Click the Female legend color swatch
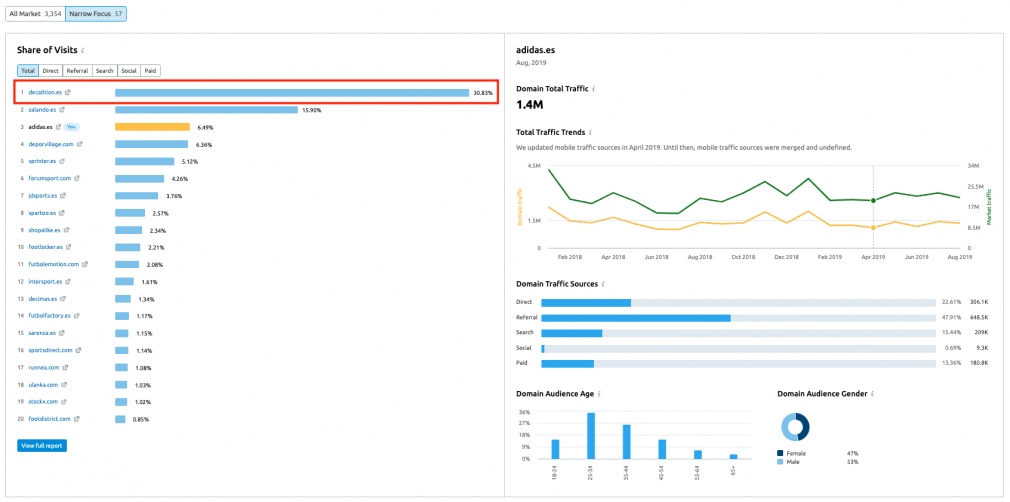 [781, 453]
